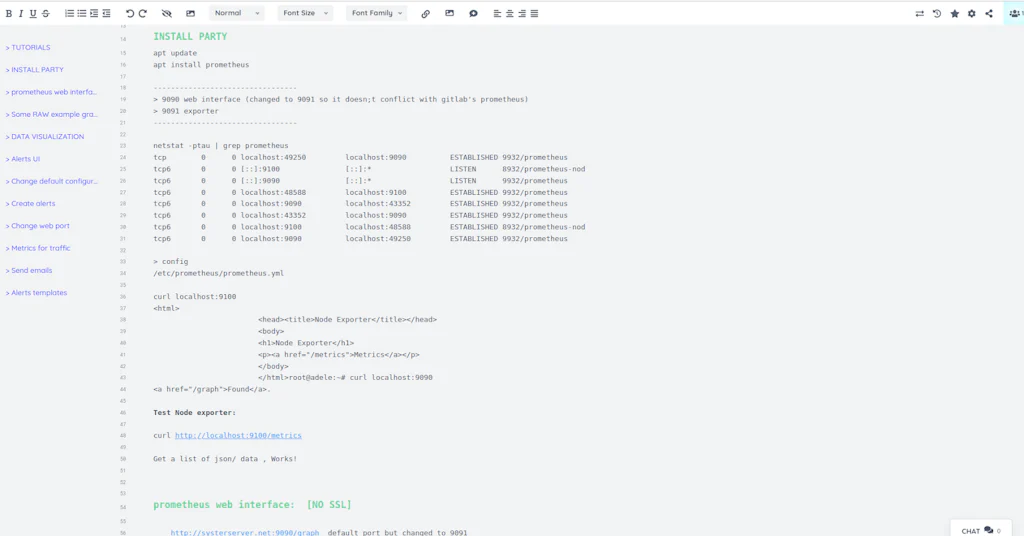The width and height of the screenshot is (1024, 536).
Task: Open the systerserver.net:9090/graph link
Action: point(245,532)
